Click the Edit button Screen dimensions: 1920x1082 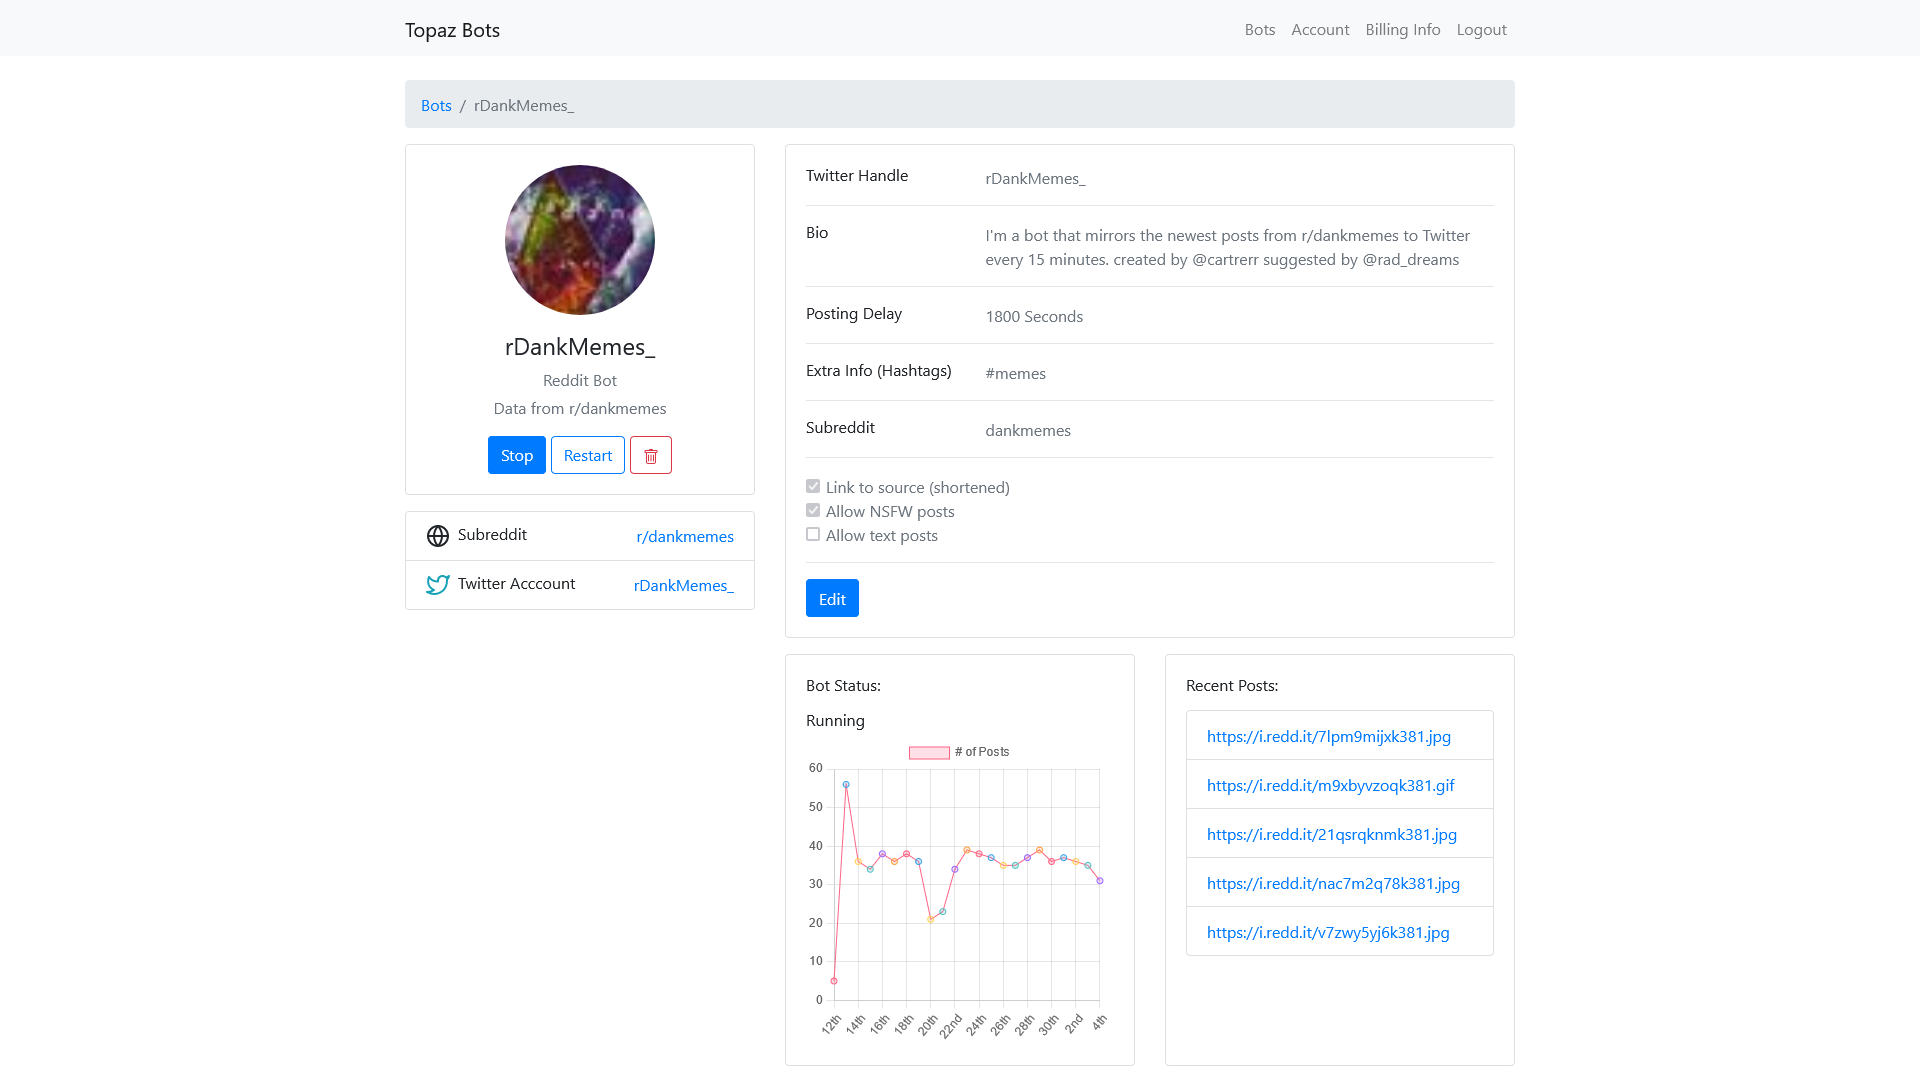click(x=832, y=598)
